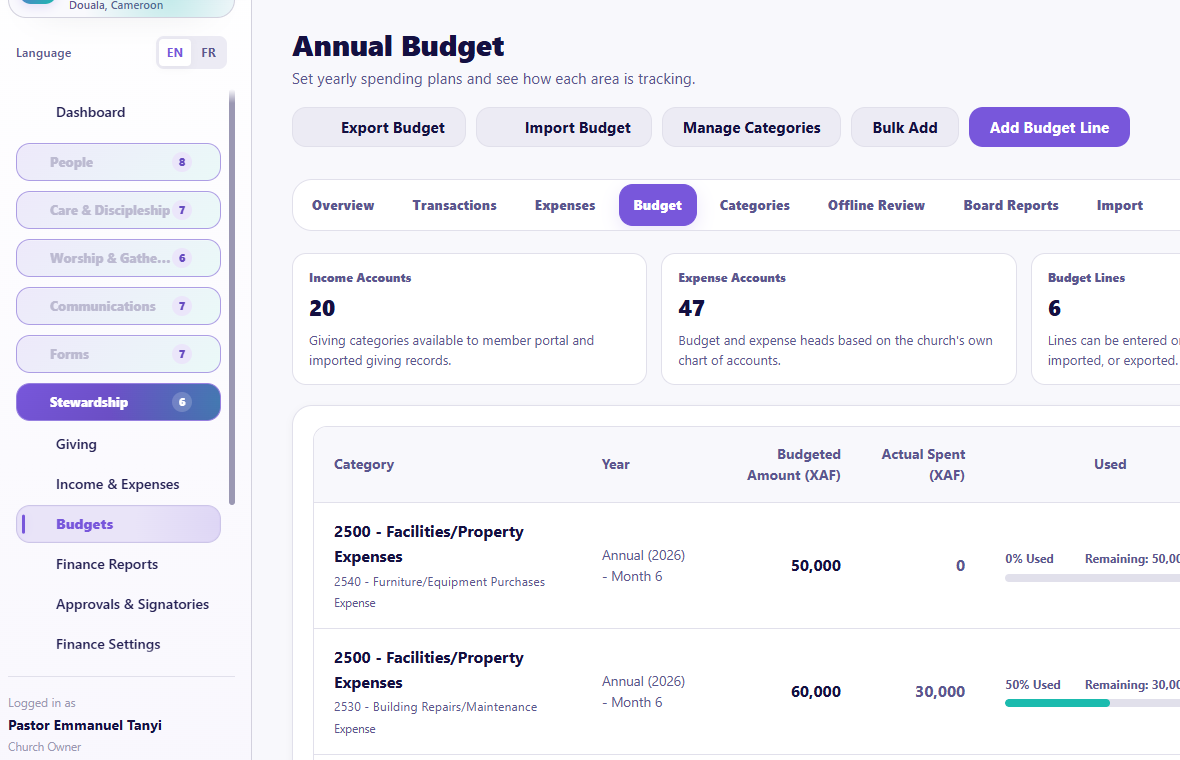Click the 0% Used progress bar
This screenshot has height=760, width=1180.
[x=1092, y=578]
